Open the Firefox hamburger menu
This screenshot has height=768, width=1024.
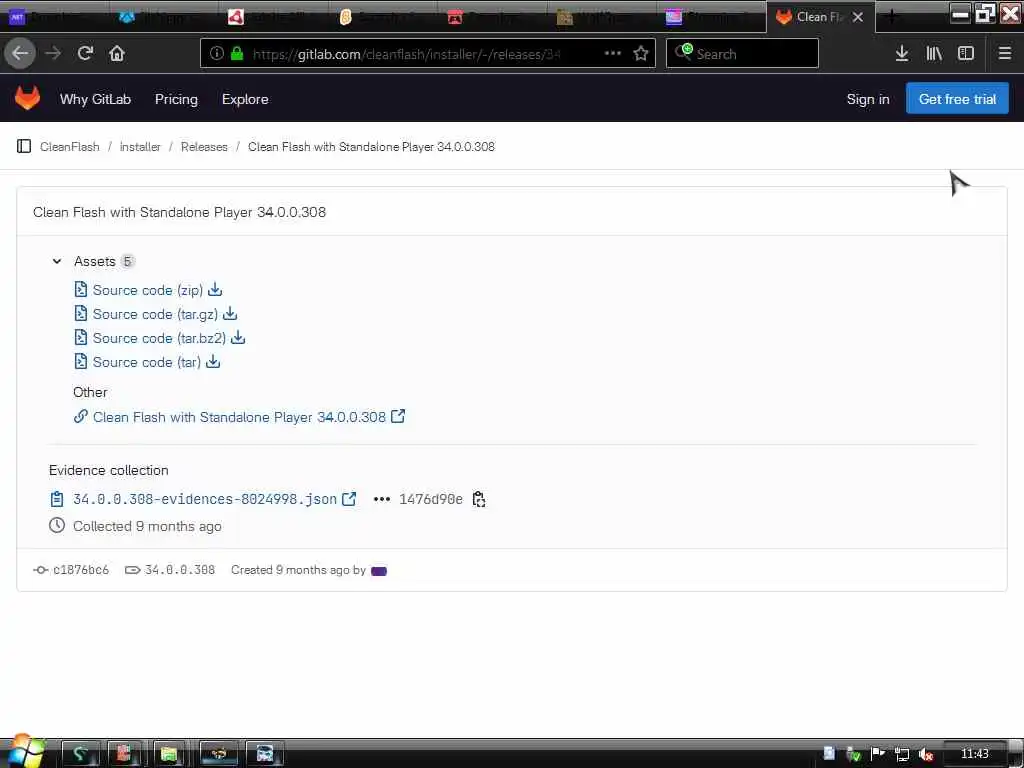click(1004, 54)
